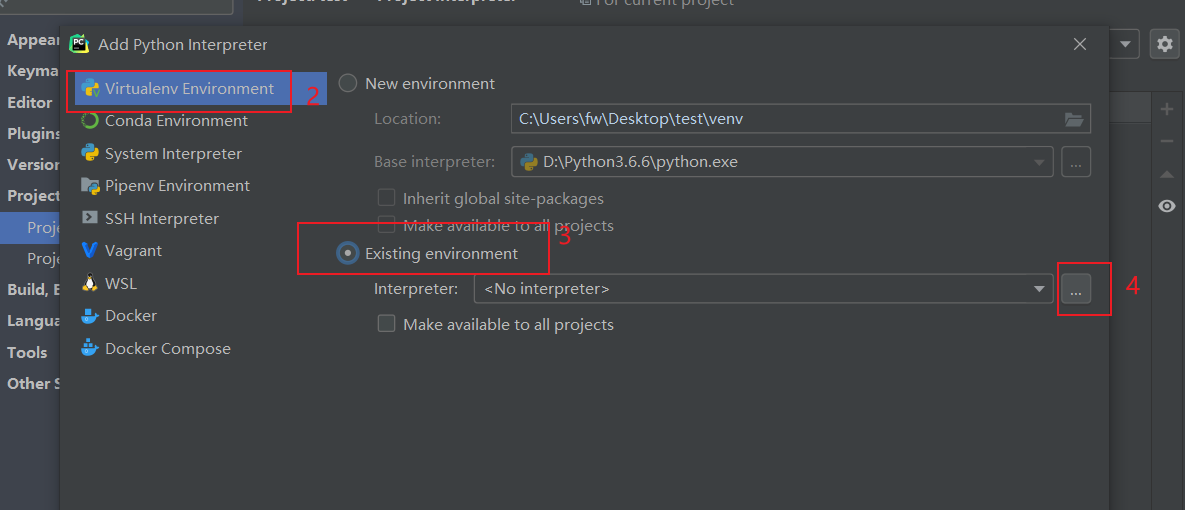
Task: Click the Docker Compose whale icon
Action: click(90, 348)
